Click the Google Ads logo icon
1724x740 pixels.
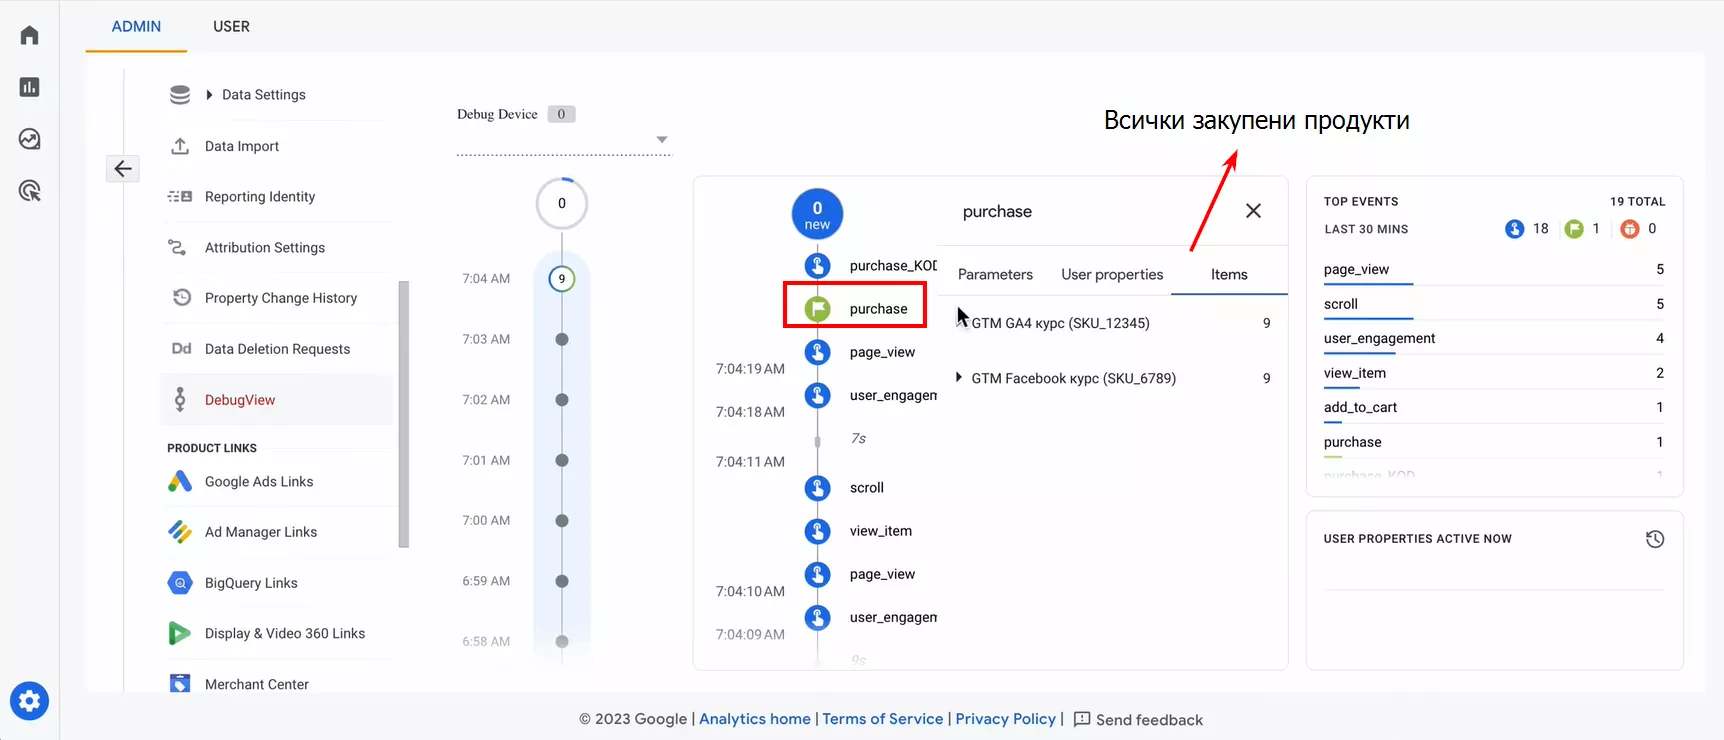[x=180, y=481]
